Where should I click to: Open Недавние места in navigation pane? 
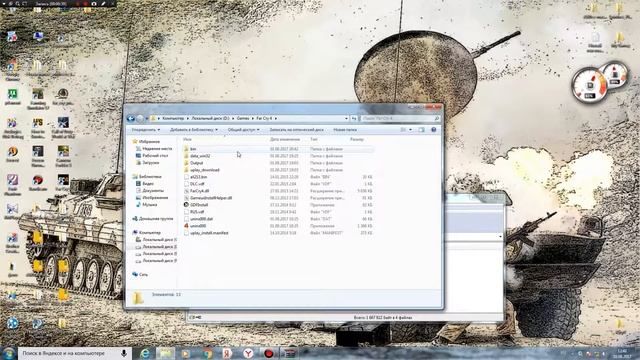point(157,149)
